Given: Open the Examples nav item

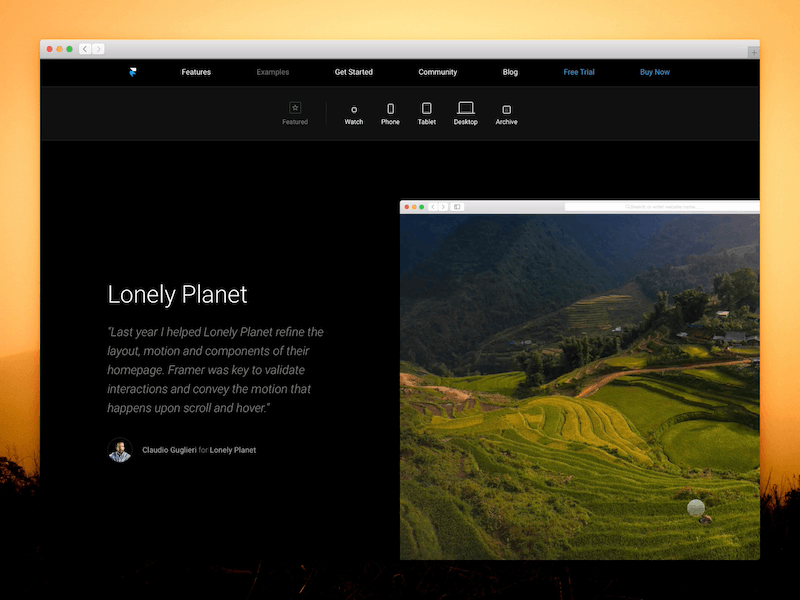Looking at the screenshot, I should pos(272,72).
